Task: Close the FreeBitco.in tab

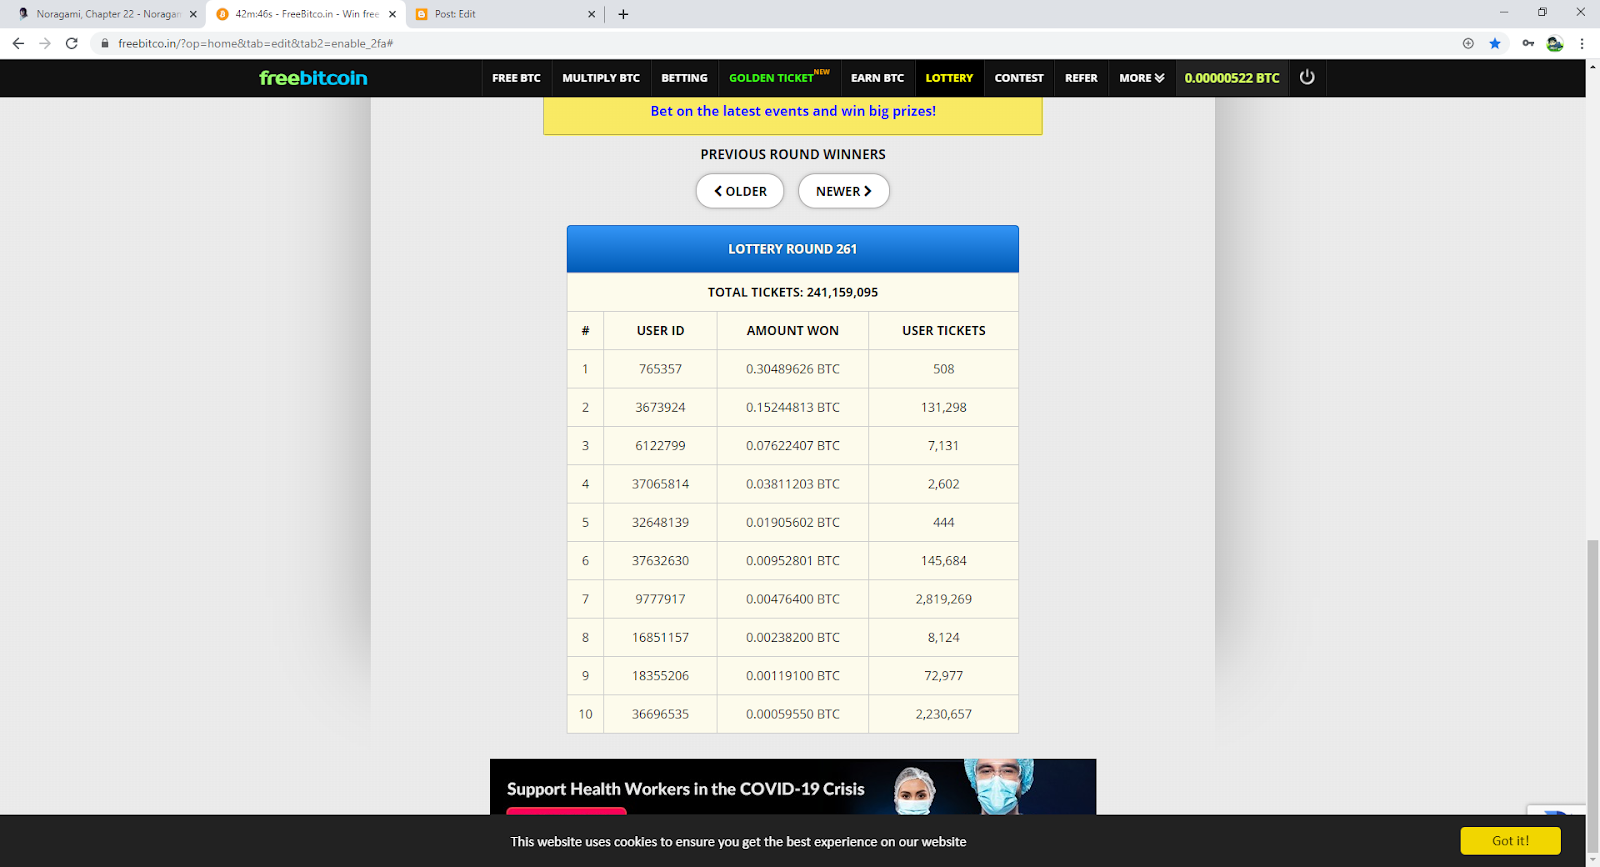Action: [x=392, y=14]
